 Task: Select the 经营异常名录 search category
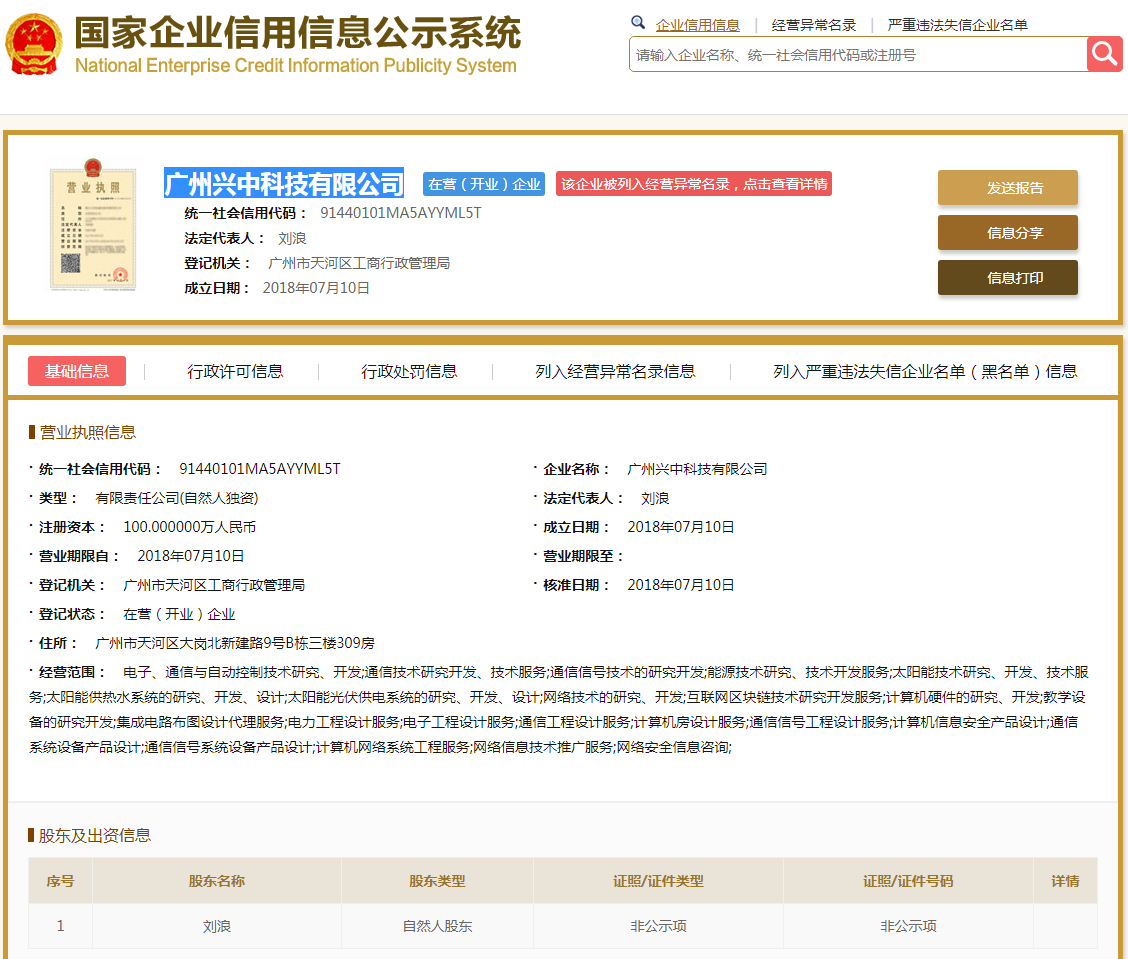click(813, 25)
